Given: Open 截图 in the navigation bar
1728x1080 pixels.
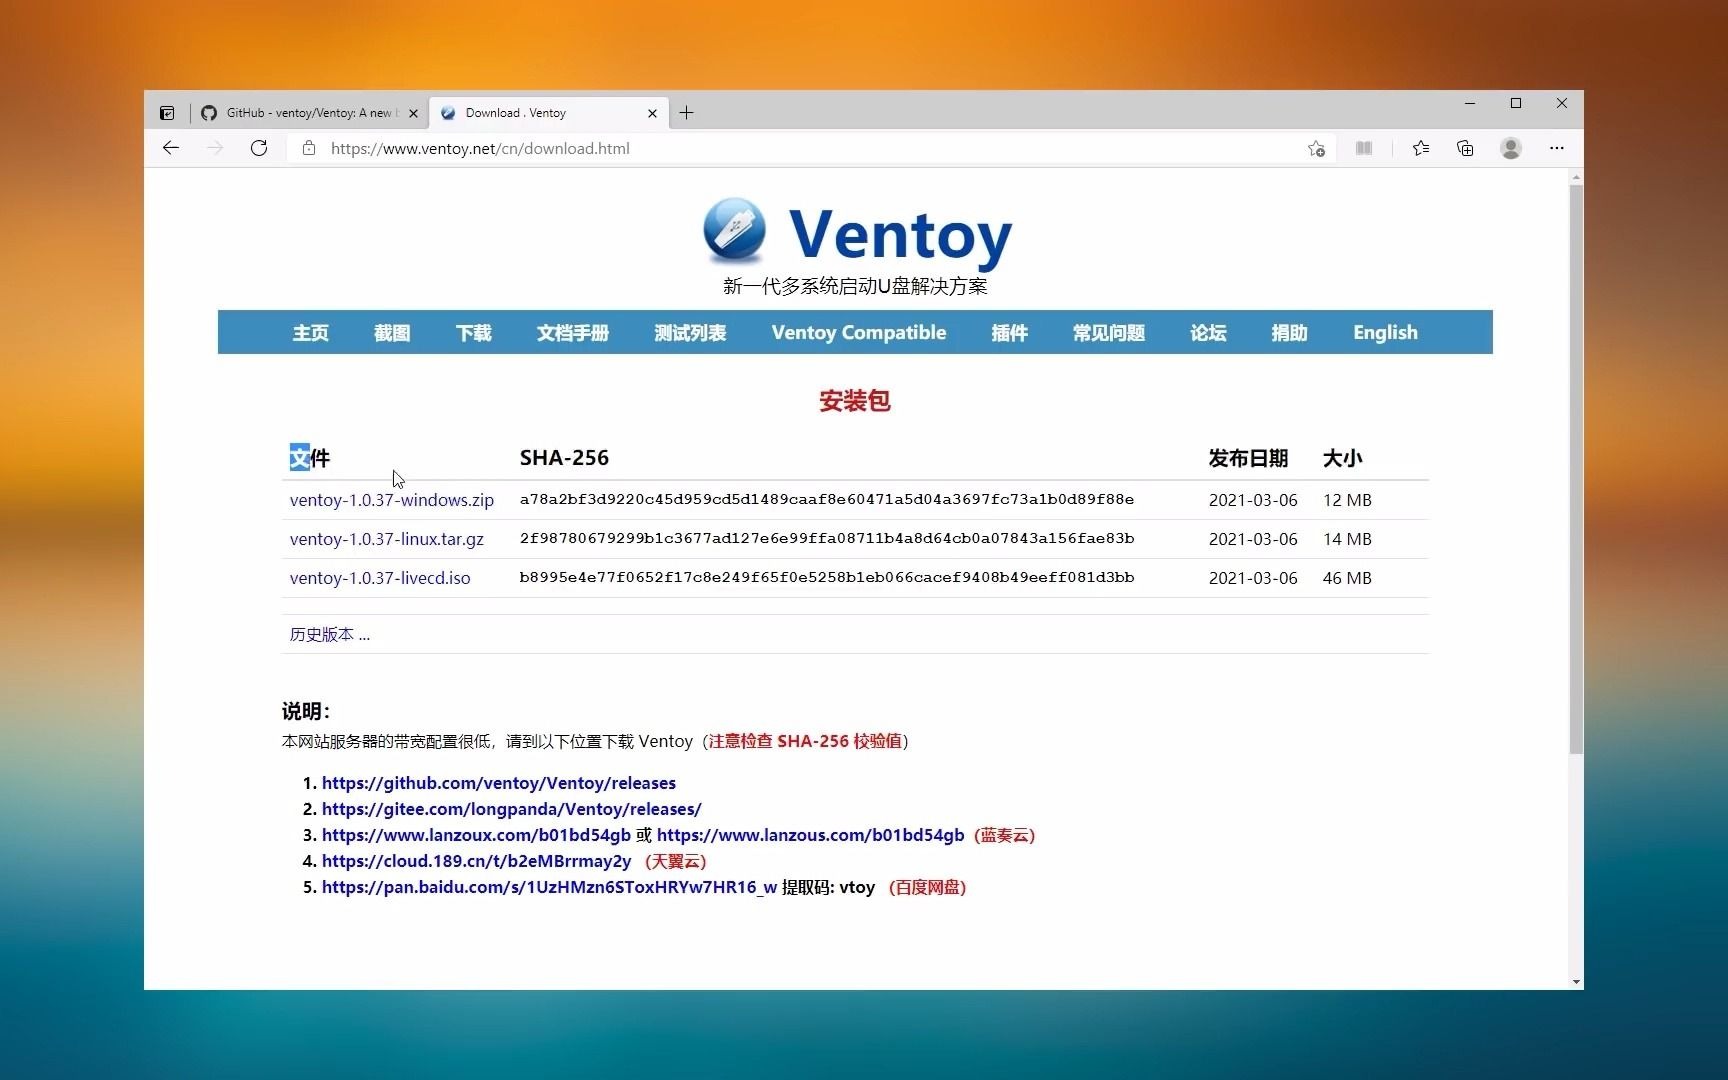Looking at the screenshot, I should click(x=392, y=332).
